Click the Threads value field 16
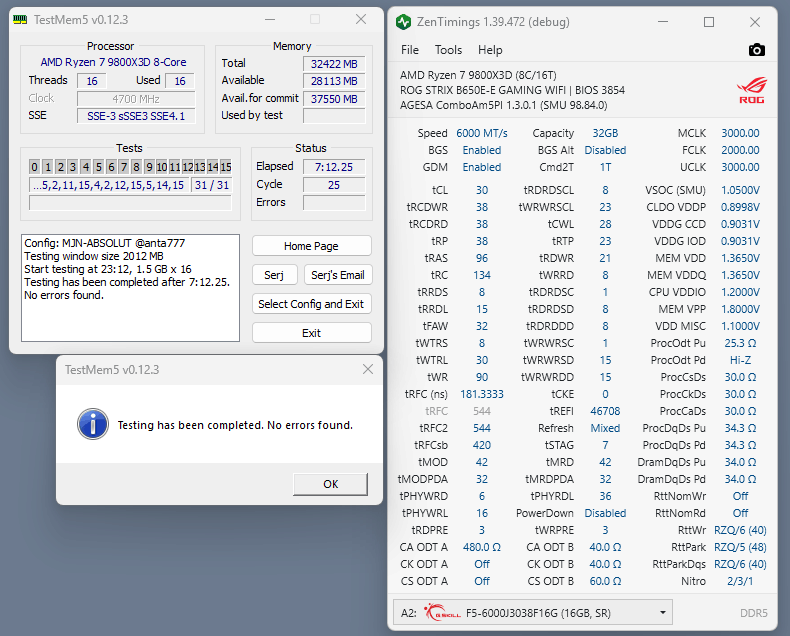This screenshot has height=636, width=790. (x=92, y=81)
